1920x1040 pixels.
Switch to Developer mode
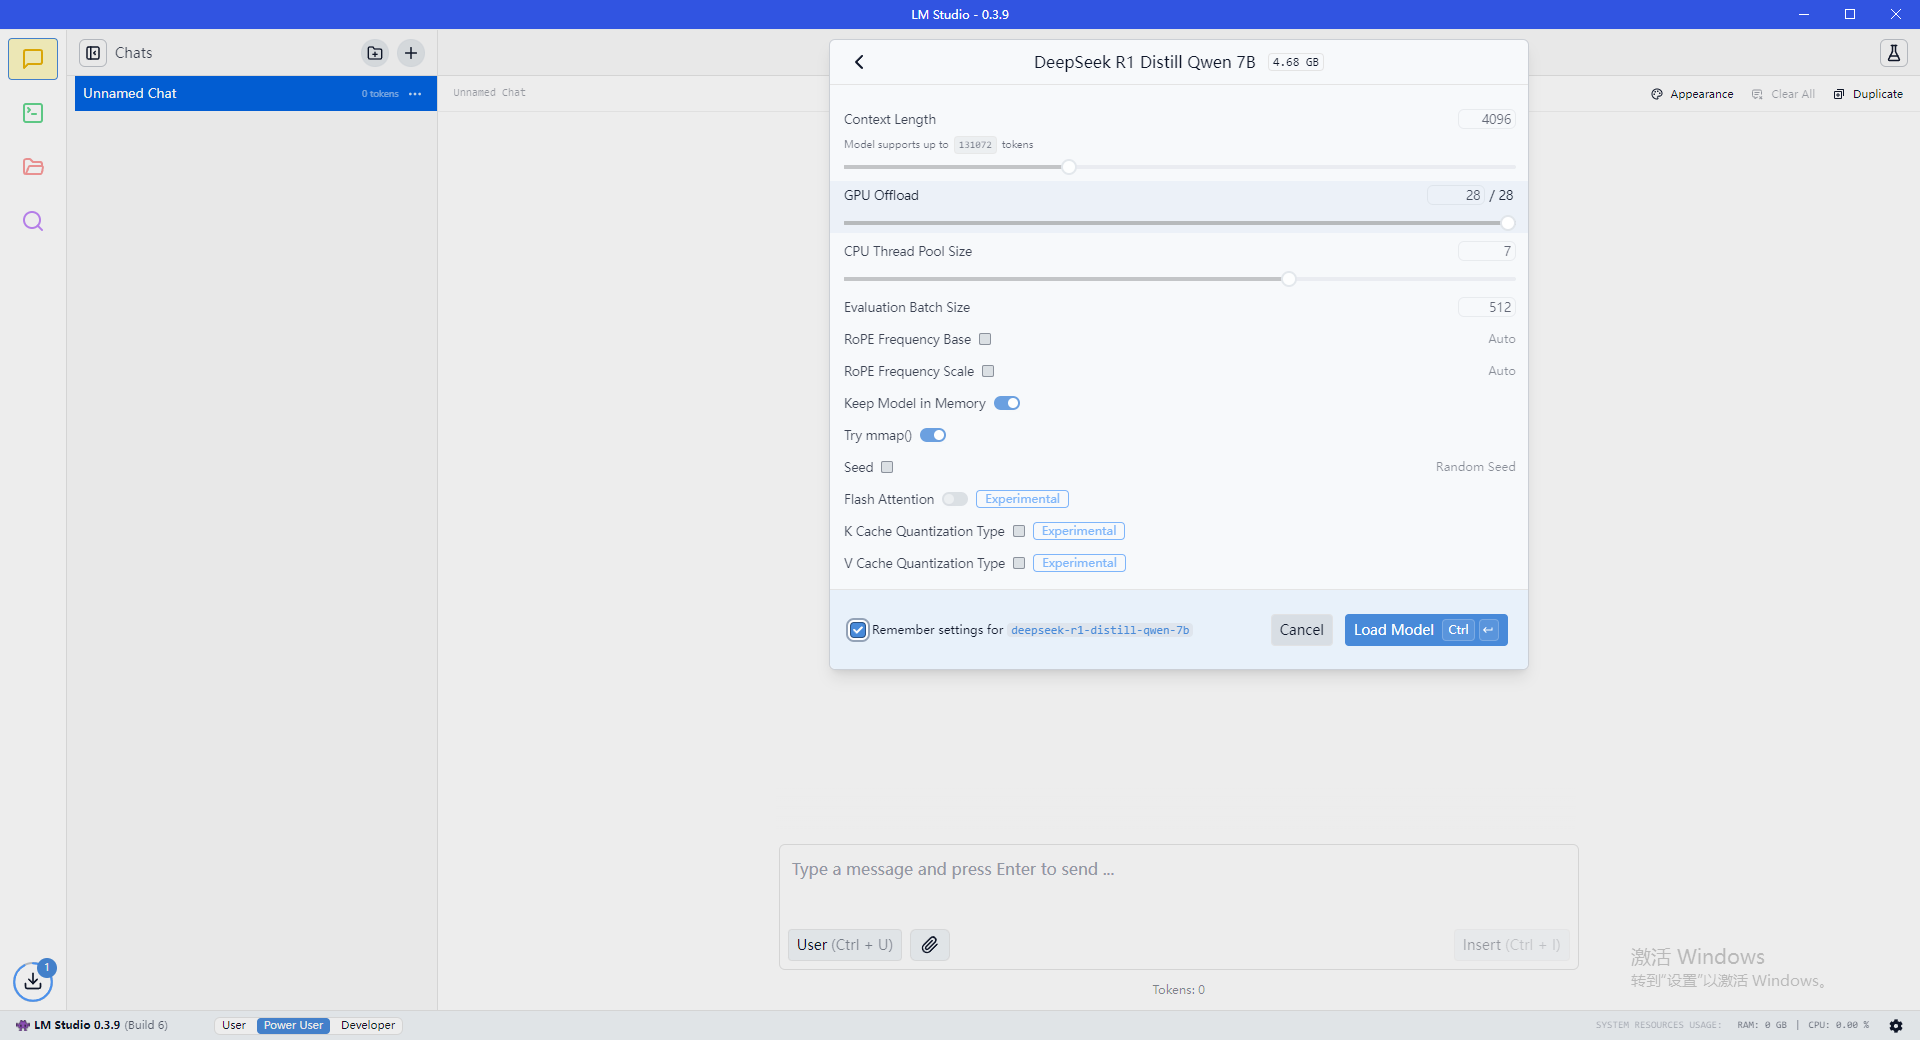(368, 1025)
